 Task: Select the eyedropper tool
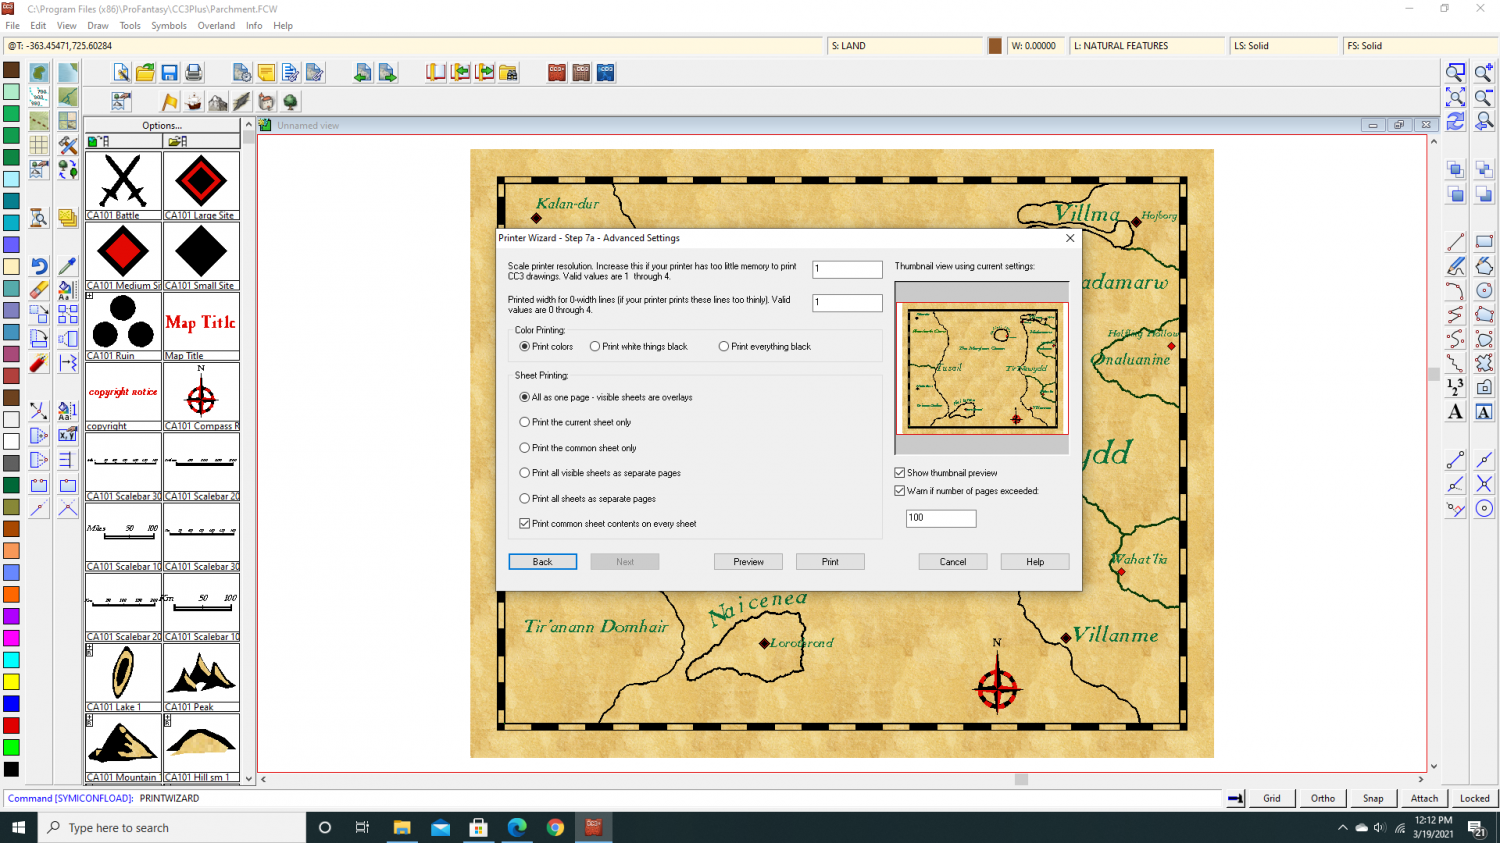pos(68,266)
